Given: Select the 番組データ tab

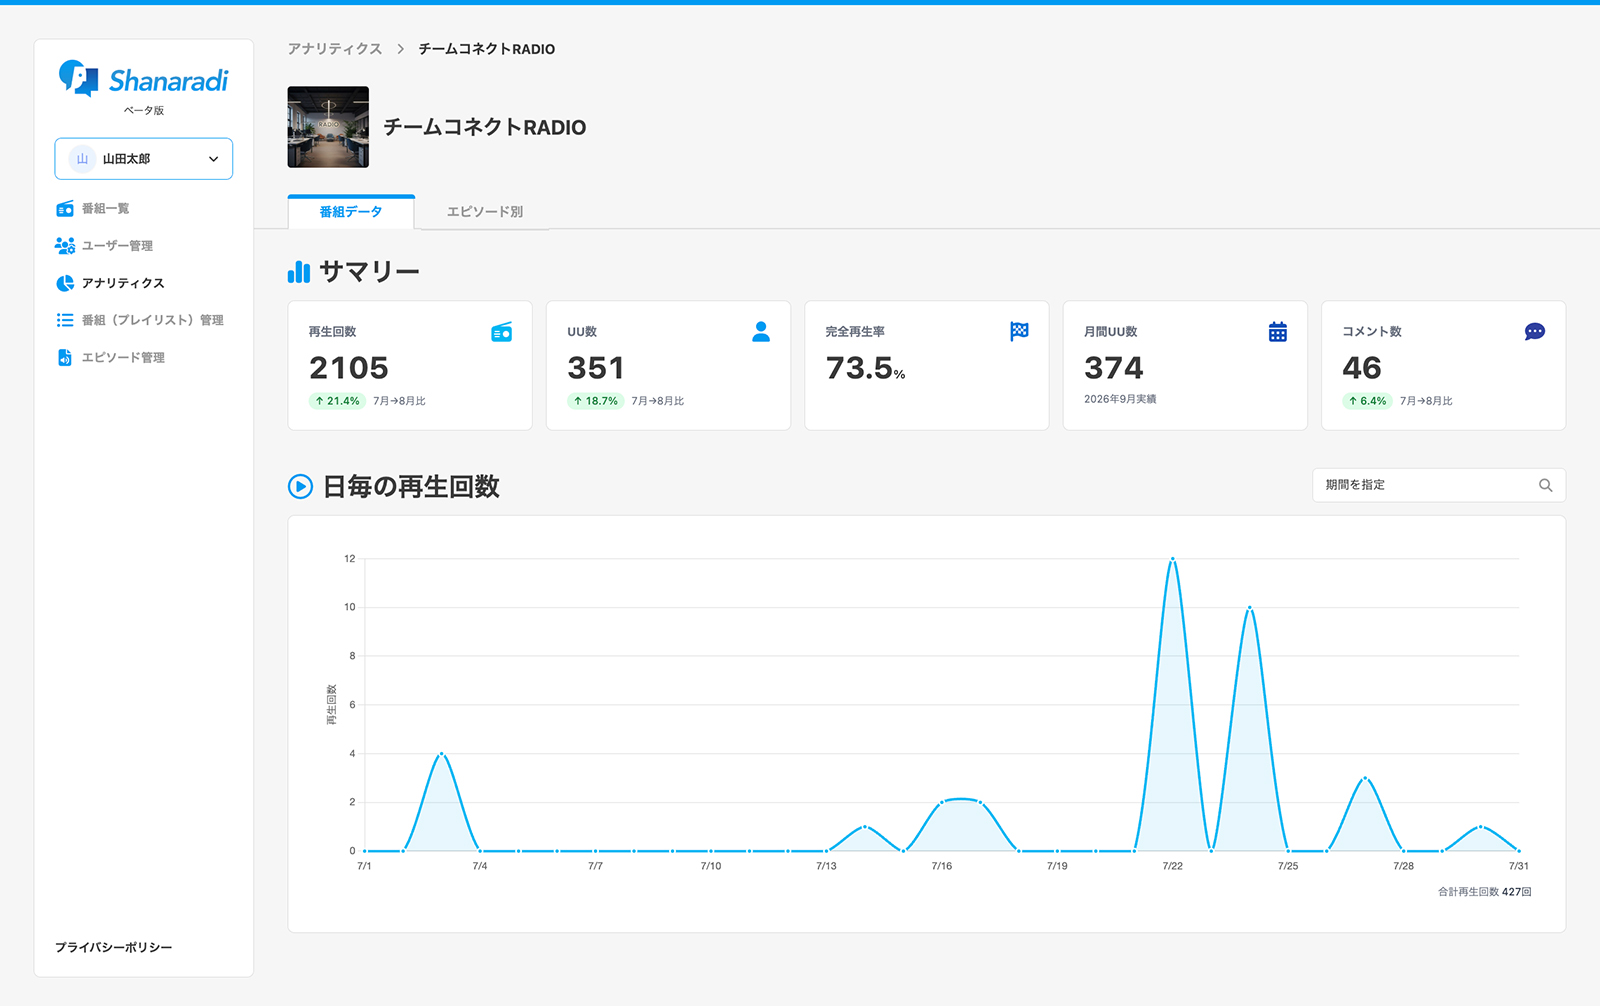Looking at the screenshot, I should 351,212.
